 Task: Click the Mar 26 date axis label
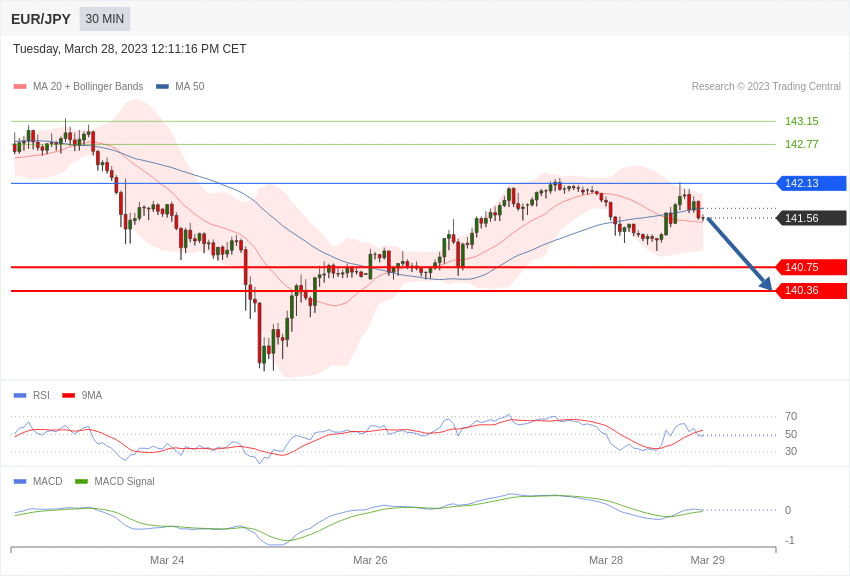pyautogui.click(x=370, y=560)
